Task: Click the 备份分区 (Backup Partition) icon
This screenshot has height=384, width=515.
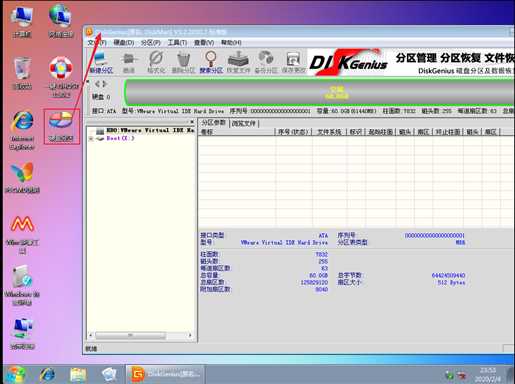Action: click(x=266, y=62)
